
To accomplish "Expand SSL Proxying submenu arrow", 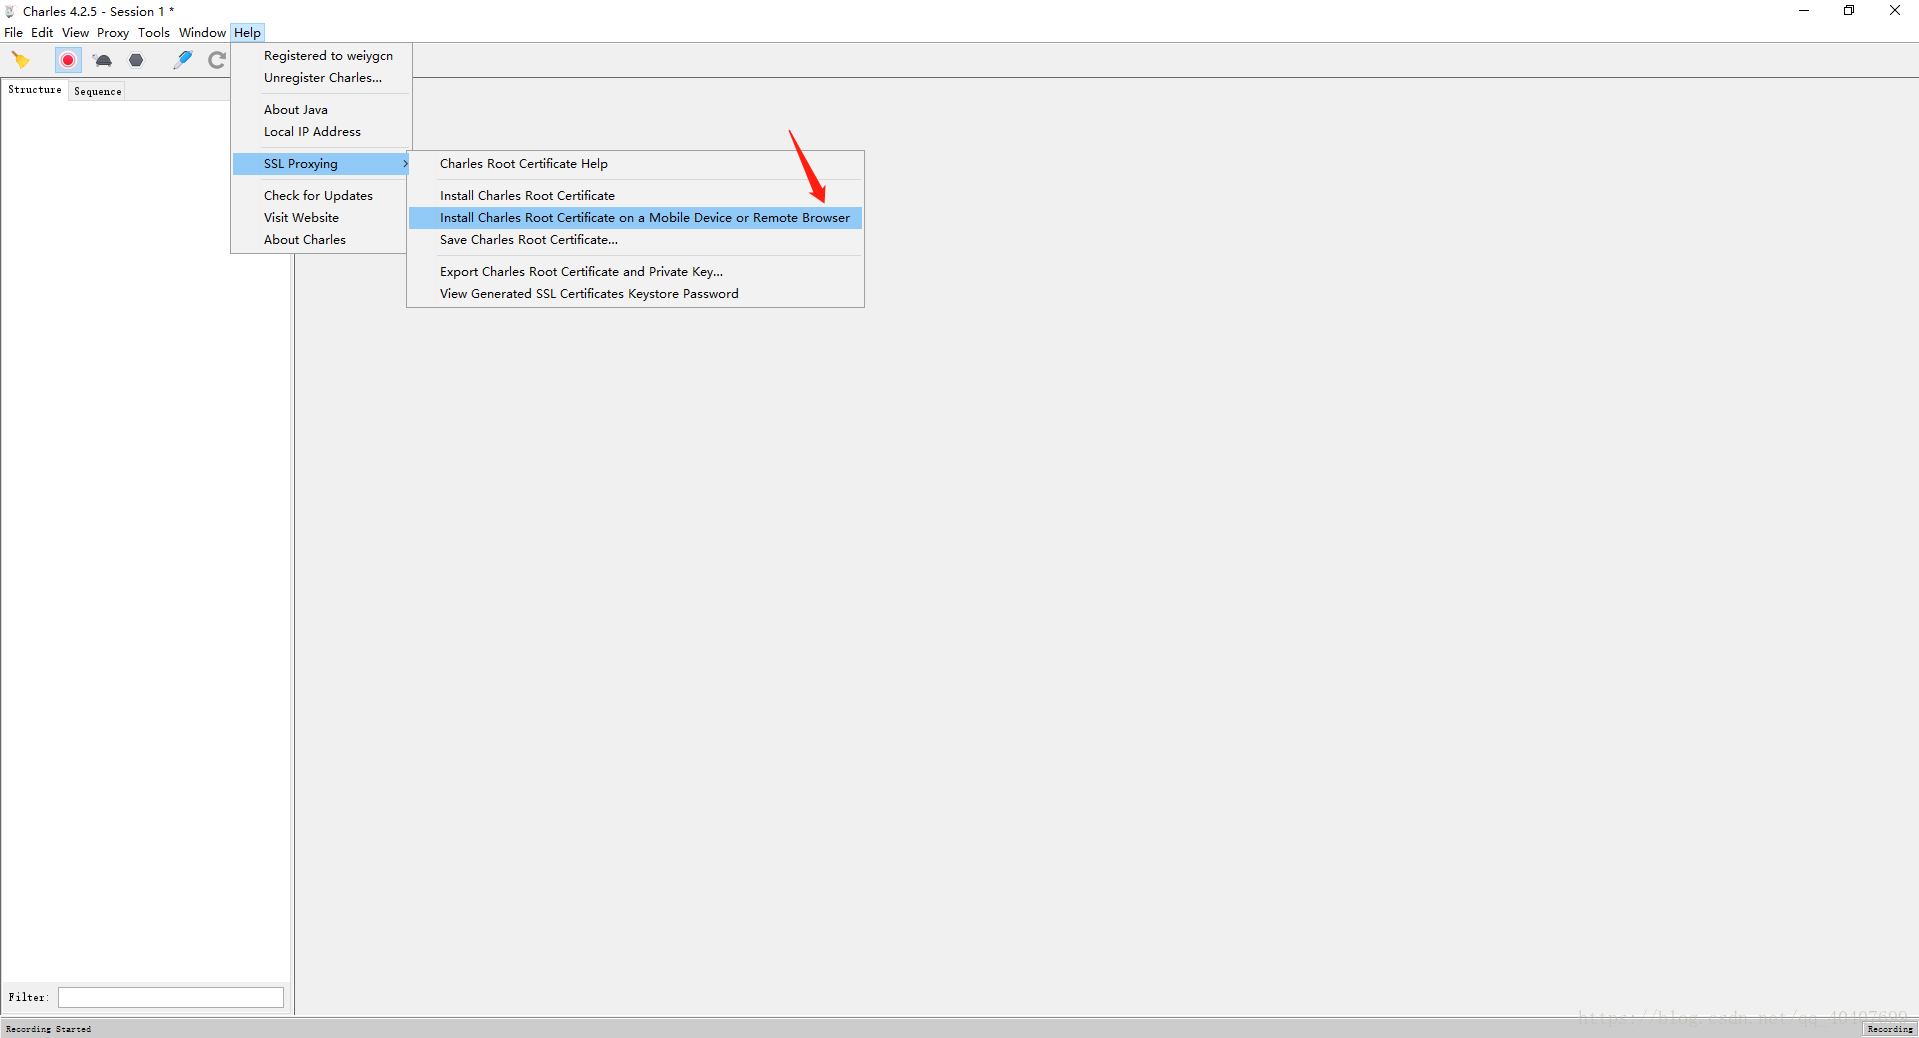I will (405, 163).
